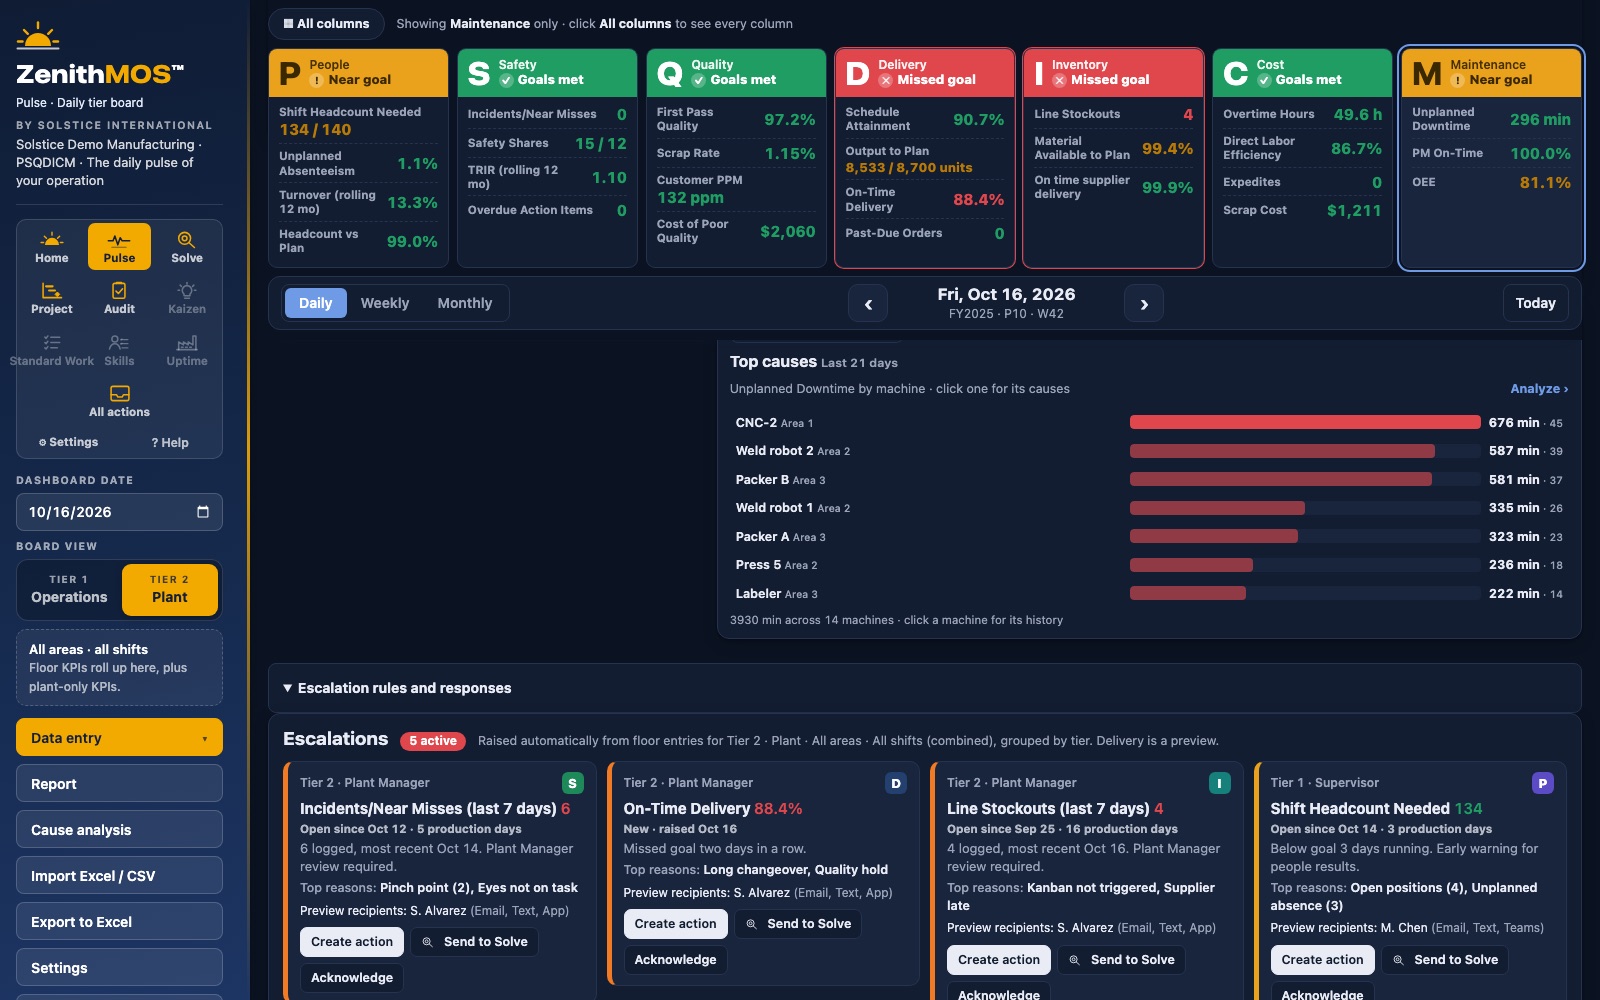Screen dimensions: 1600x1000
Task: Open the Solve magnifier icon
Action: [187, 247]
